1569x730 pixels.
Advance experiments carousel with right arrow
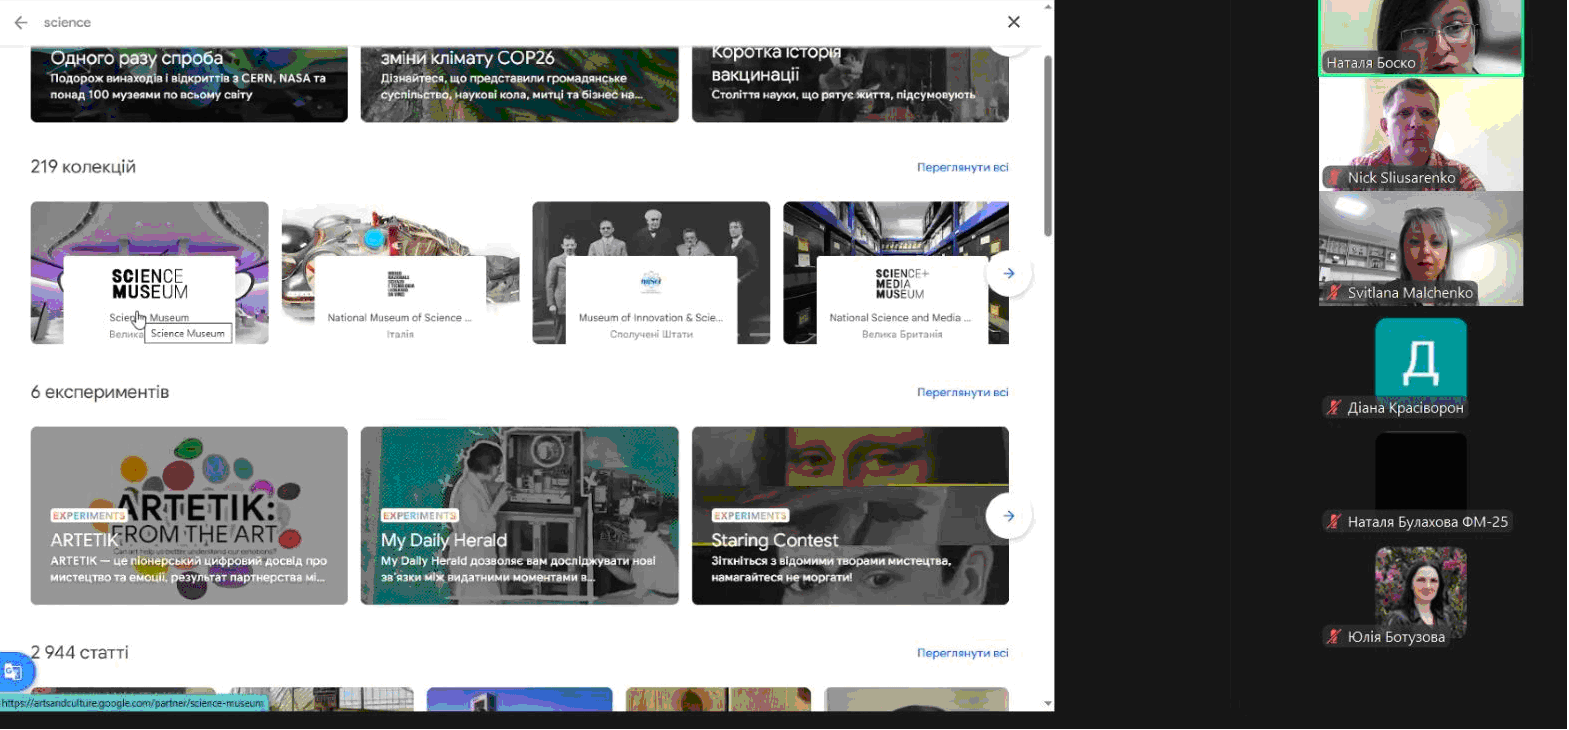[1008, 516]
